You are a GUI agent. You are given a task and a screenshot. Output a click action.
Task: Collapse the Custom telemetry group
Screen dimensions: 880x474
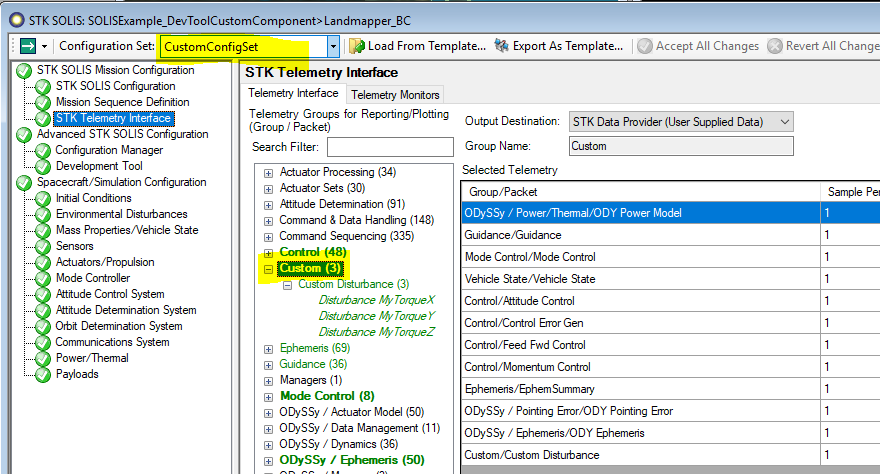268,269
